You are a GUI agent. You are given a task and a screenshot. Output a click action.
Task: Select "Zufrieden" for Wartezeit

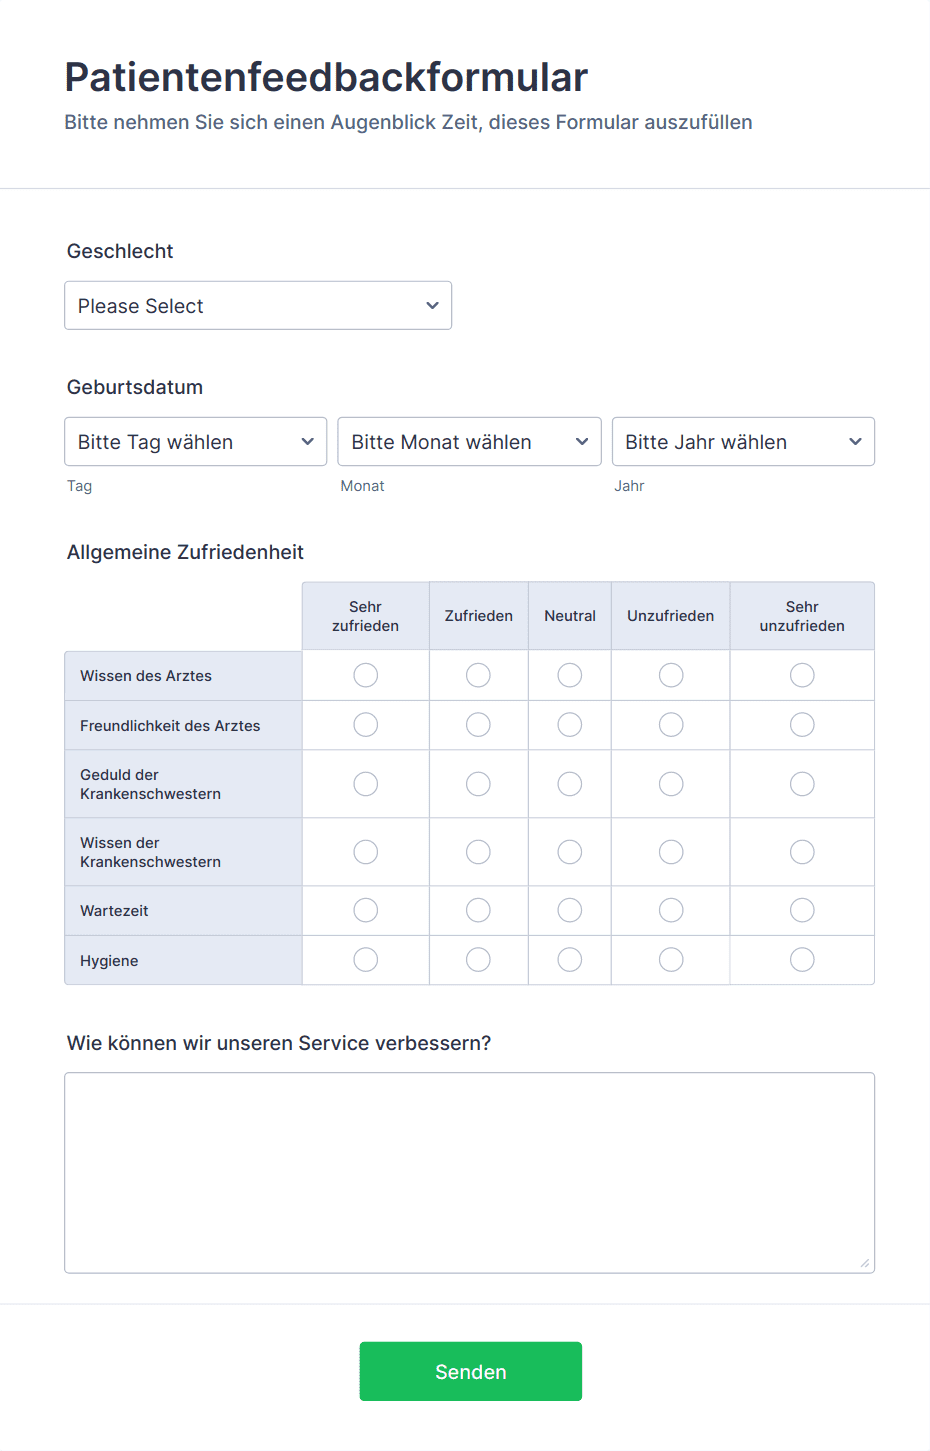[x=478, y=910]
